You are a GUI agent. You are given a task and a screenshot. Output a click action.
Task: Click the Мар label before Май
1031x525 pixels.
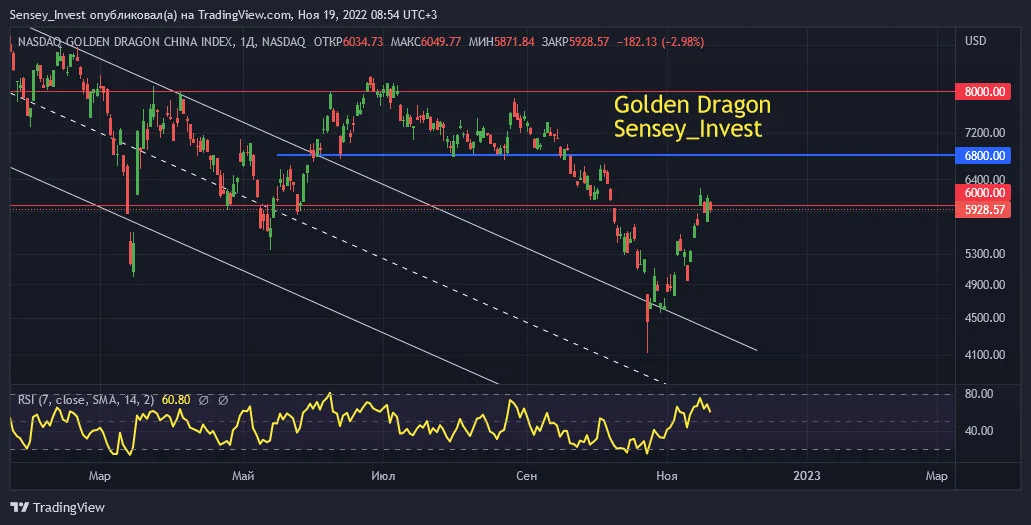point(100,476)
